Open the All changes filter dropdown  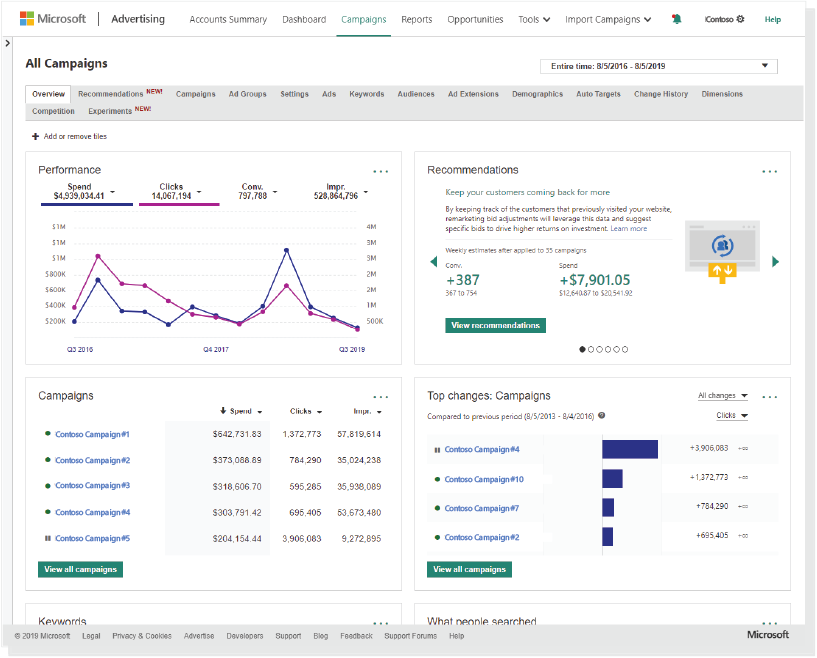tap(723, 396)
